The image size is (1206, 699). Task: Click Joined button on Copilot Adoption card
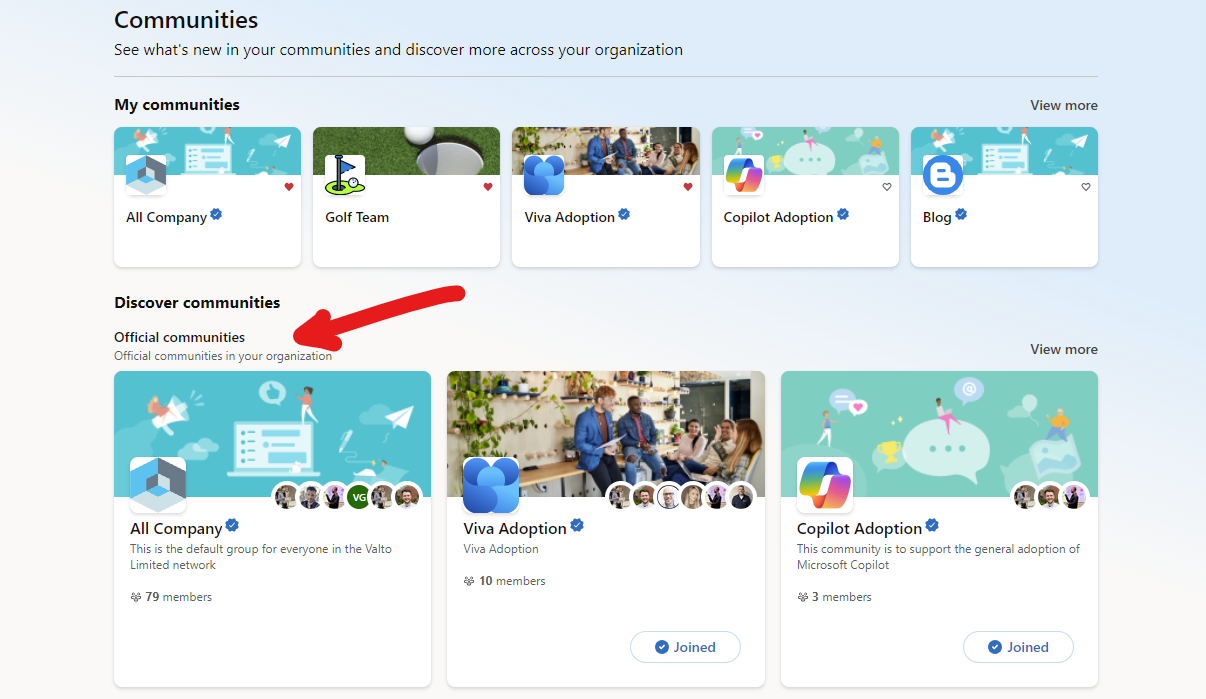(x=1018, y=647)
